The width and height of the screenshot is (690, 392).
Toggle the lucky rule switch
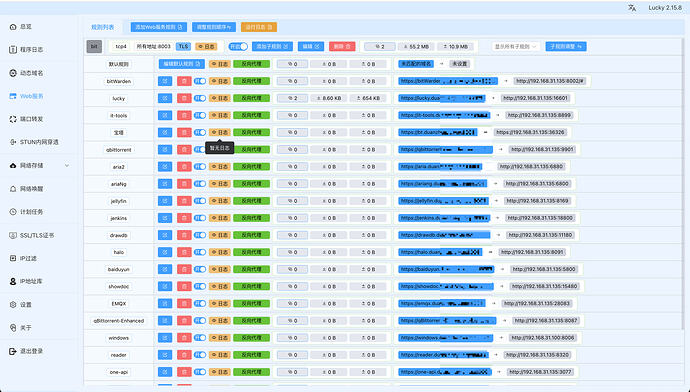pyautogui.click(x=200, y=99)
